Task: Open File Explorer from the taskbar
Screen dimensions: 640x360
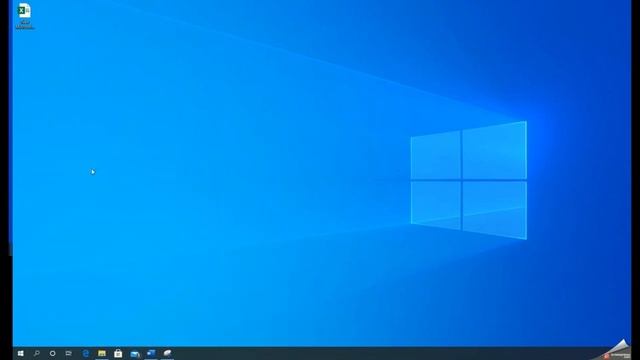Action: click(x=102, y=353)
